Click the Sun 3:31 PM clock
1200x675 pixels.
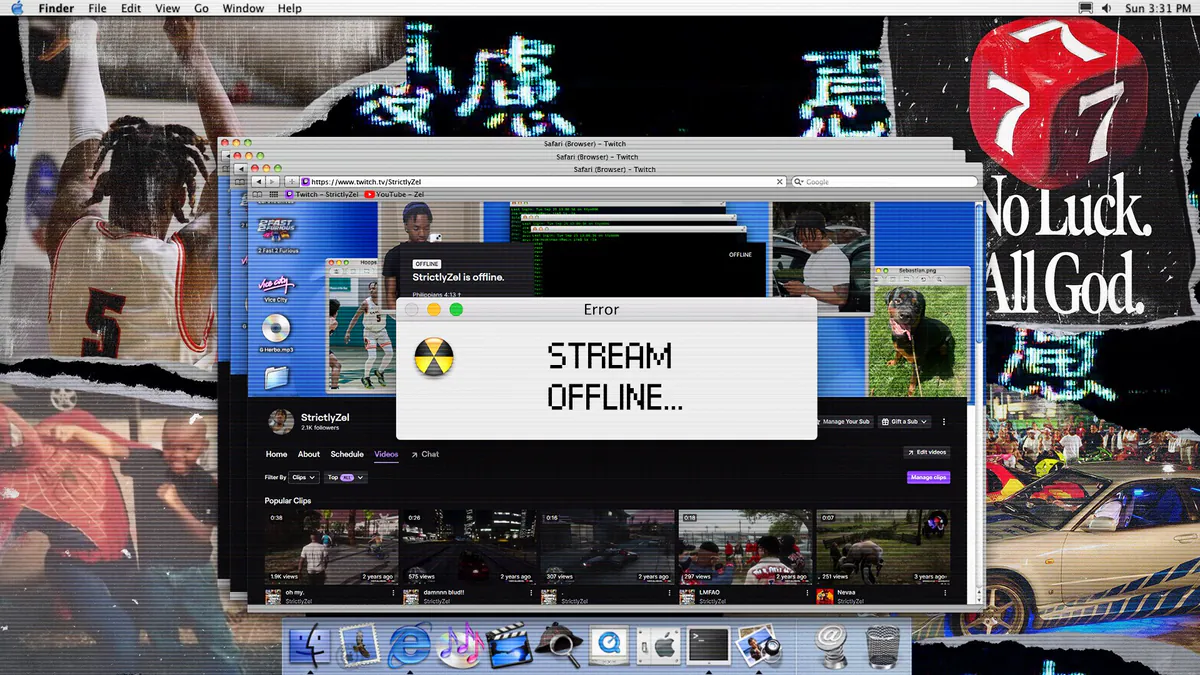(1158, 8)
